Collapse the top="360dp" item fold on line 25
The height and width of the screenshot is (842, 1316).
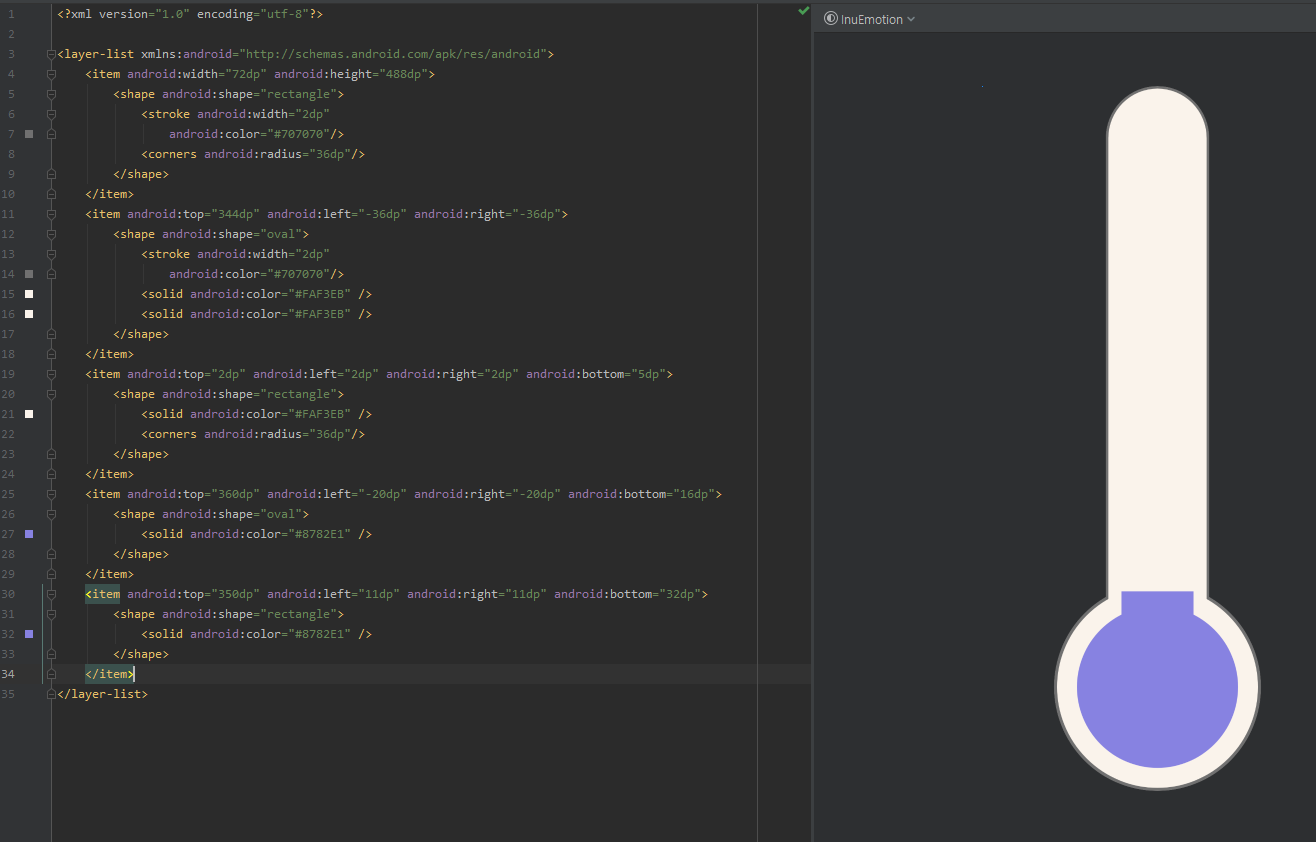coord(51,494)
